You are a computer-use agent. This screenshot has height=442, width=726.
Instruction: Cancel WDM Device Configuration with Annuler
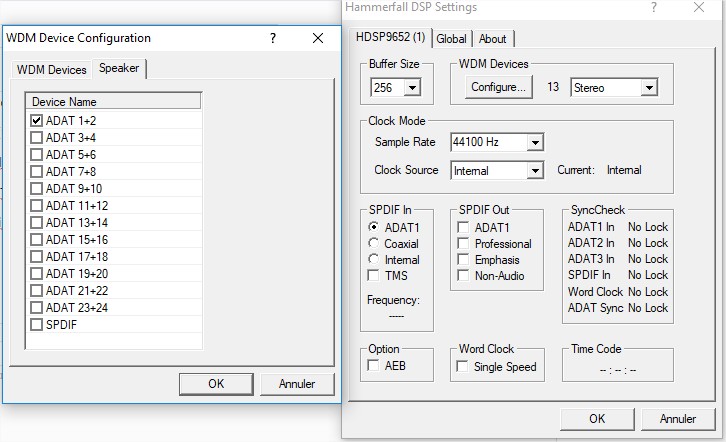297,384
